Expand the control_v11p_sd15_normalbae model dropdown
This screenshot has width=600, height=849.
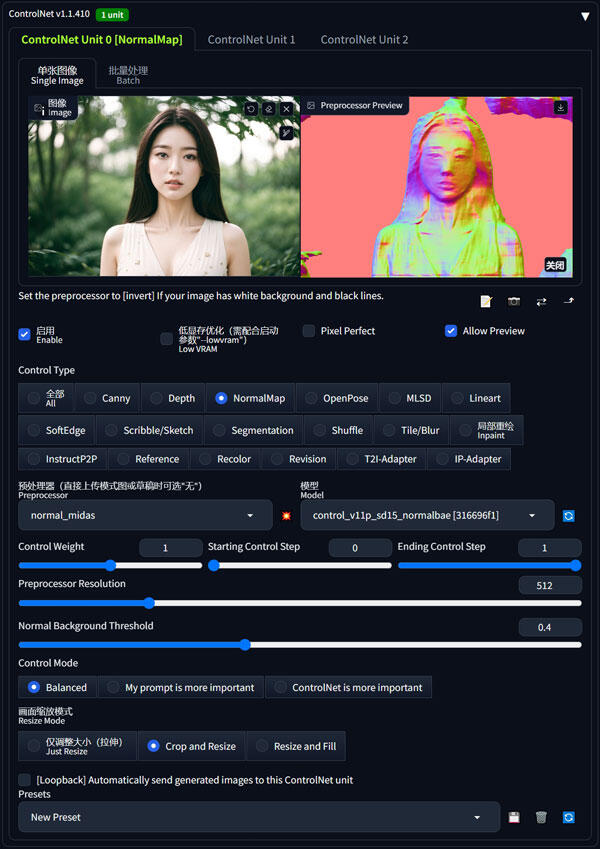pyautogui.click(x=427, y=515)
